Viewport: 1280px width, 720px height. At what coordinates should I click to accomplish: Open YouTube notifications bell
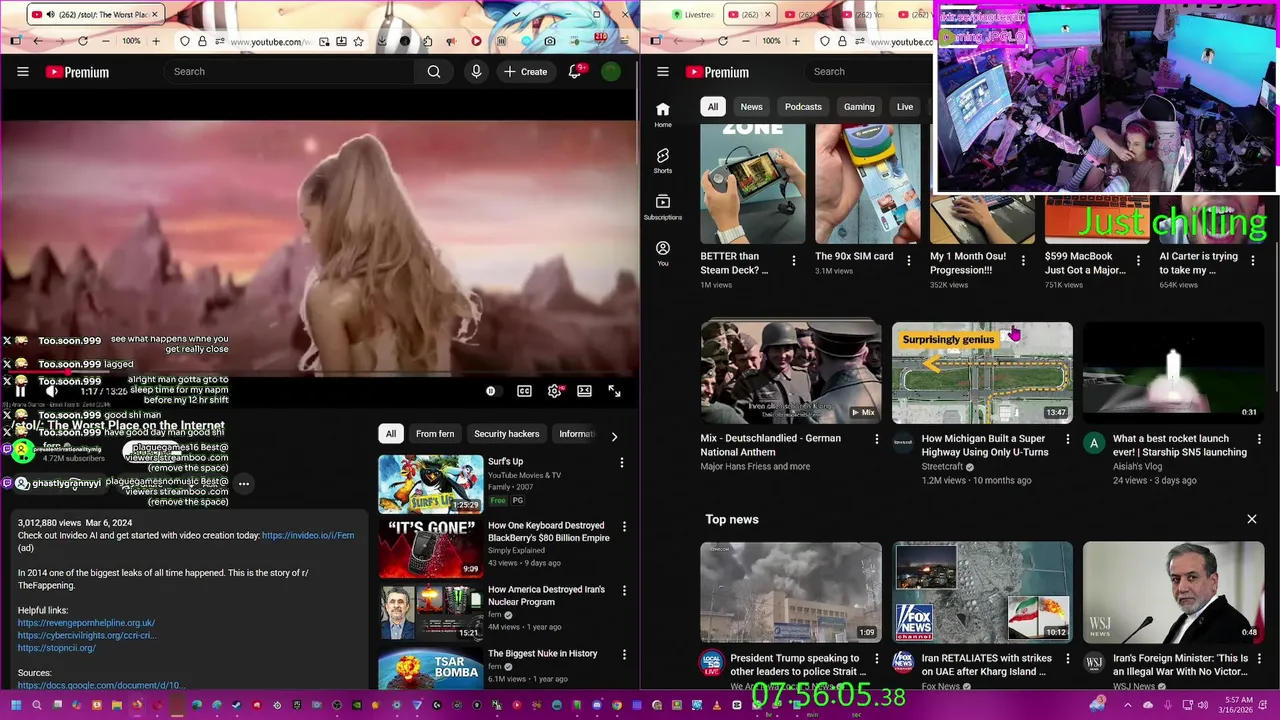(x=574, y=72)
